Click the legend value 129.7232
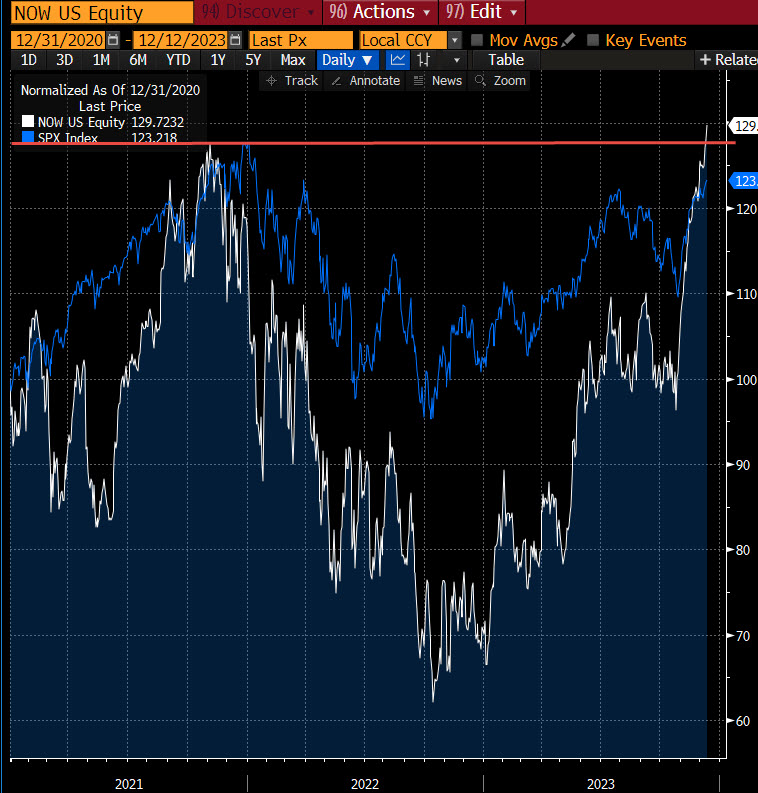The image size is (758, 793). pos(158,122)
